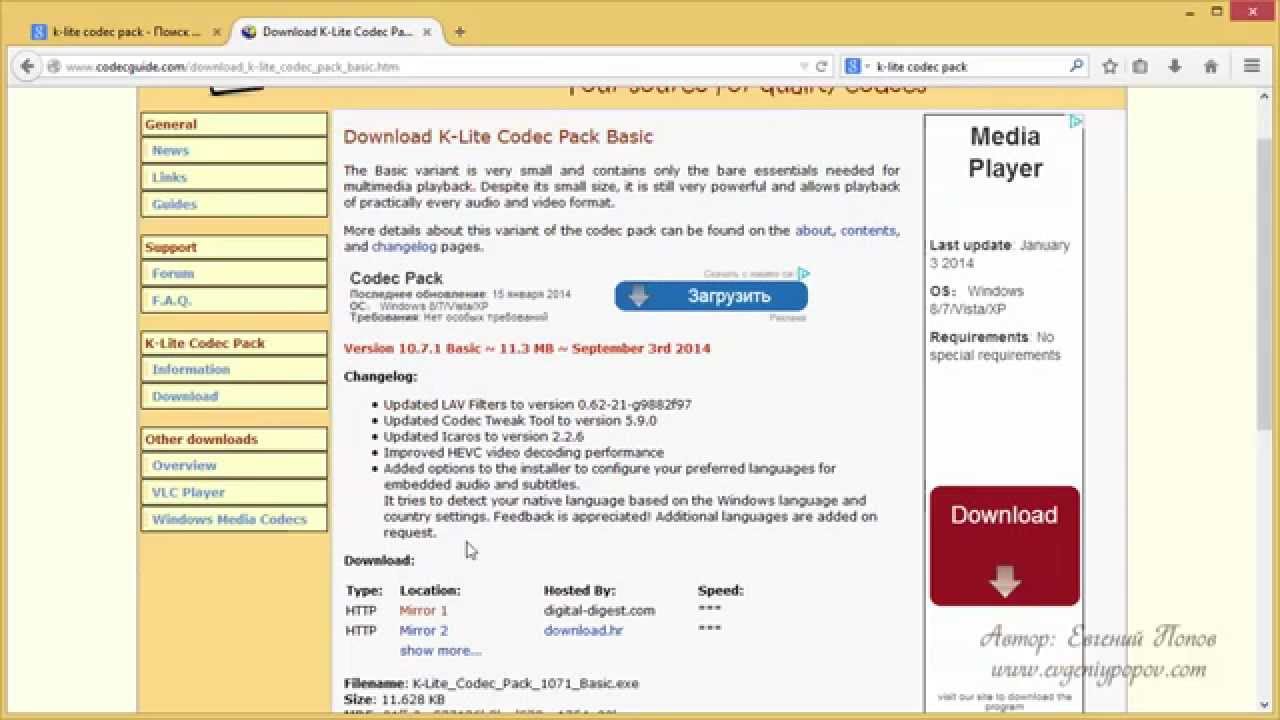Screen dimensions: 1280x720
Task: Bookmark this page with the star icon
Action: click(1109, 67)
